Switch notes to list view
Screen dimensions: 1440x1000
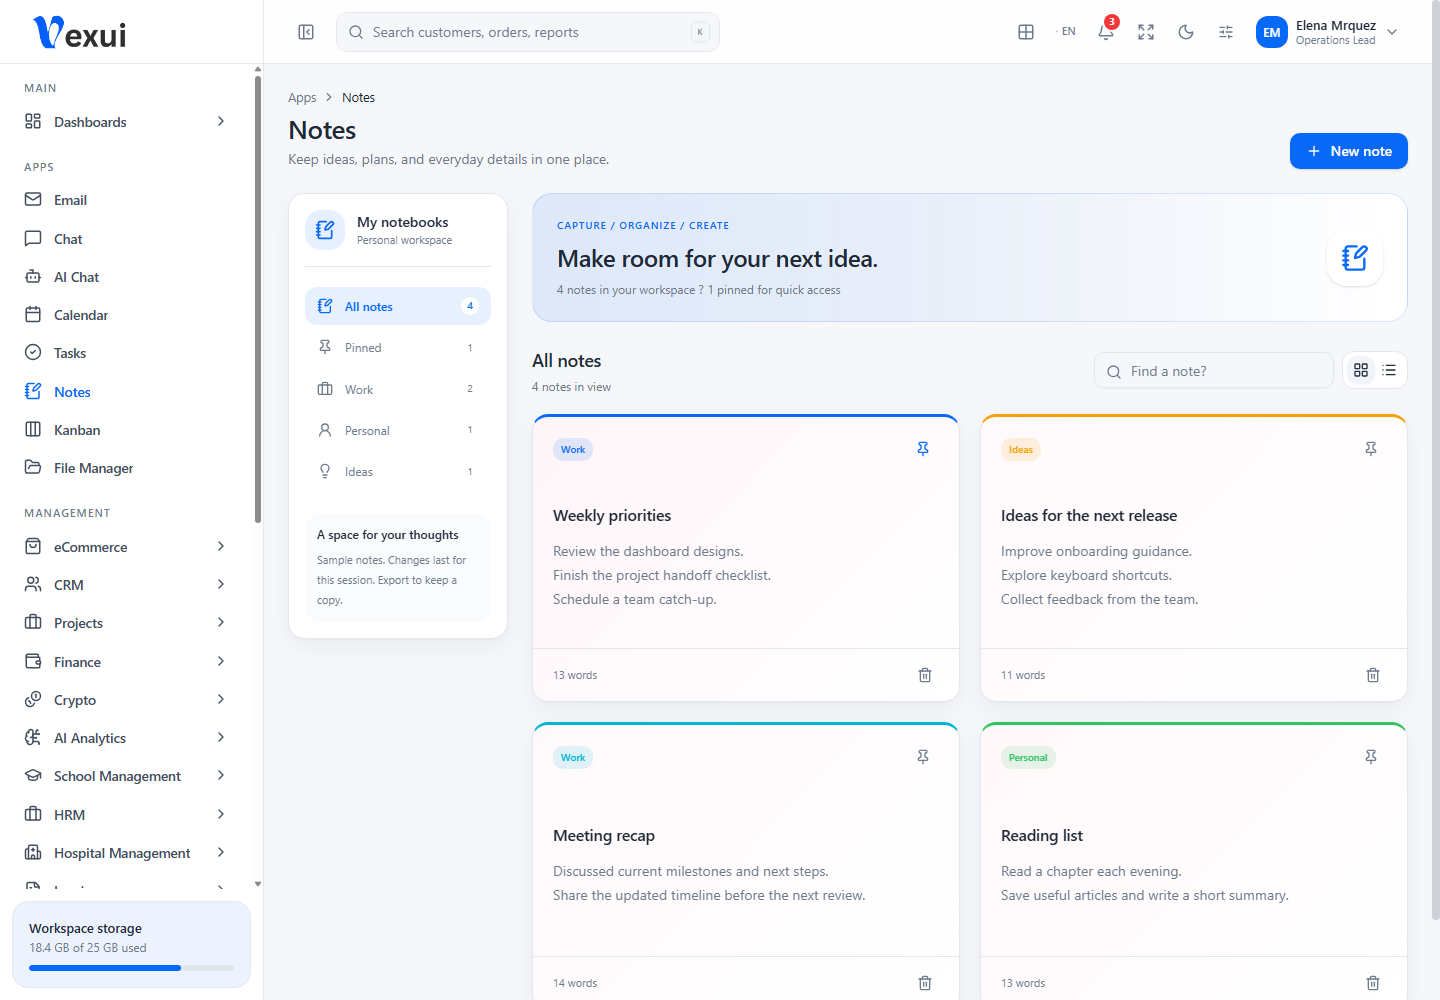[x=1389, y=370]
